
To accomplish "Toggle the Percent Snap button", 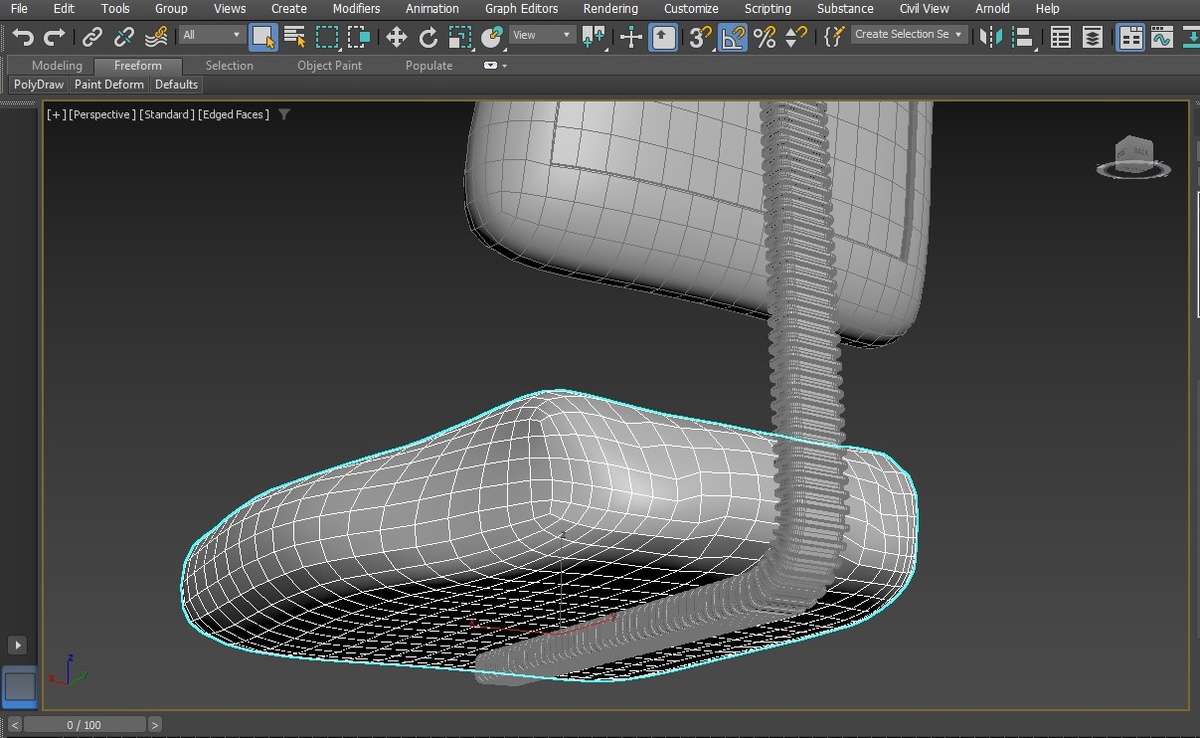I will [765, 37].
